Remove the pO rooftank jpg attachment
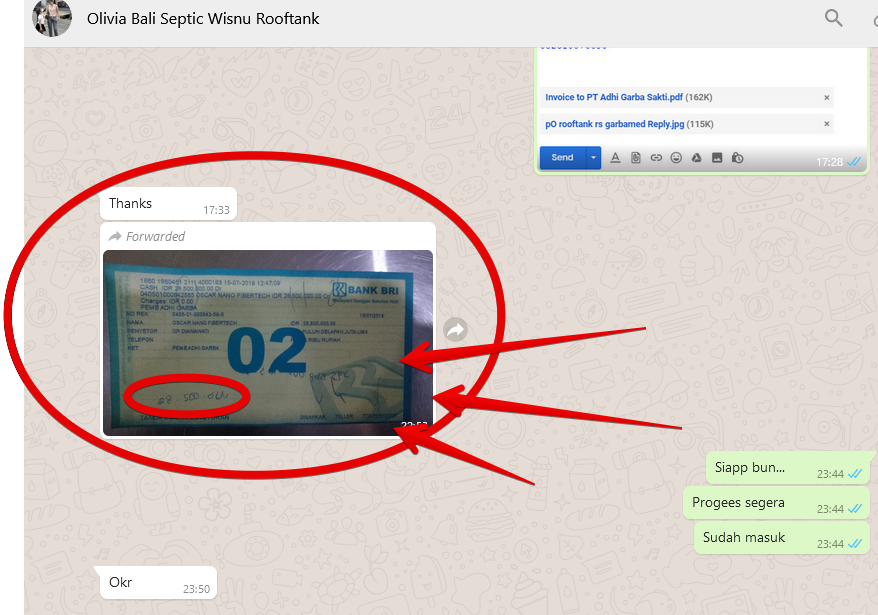The width and height of the screenshot is (878, 615). (826, 124)
